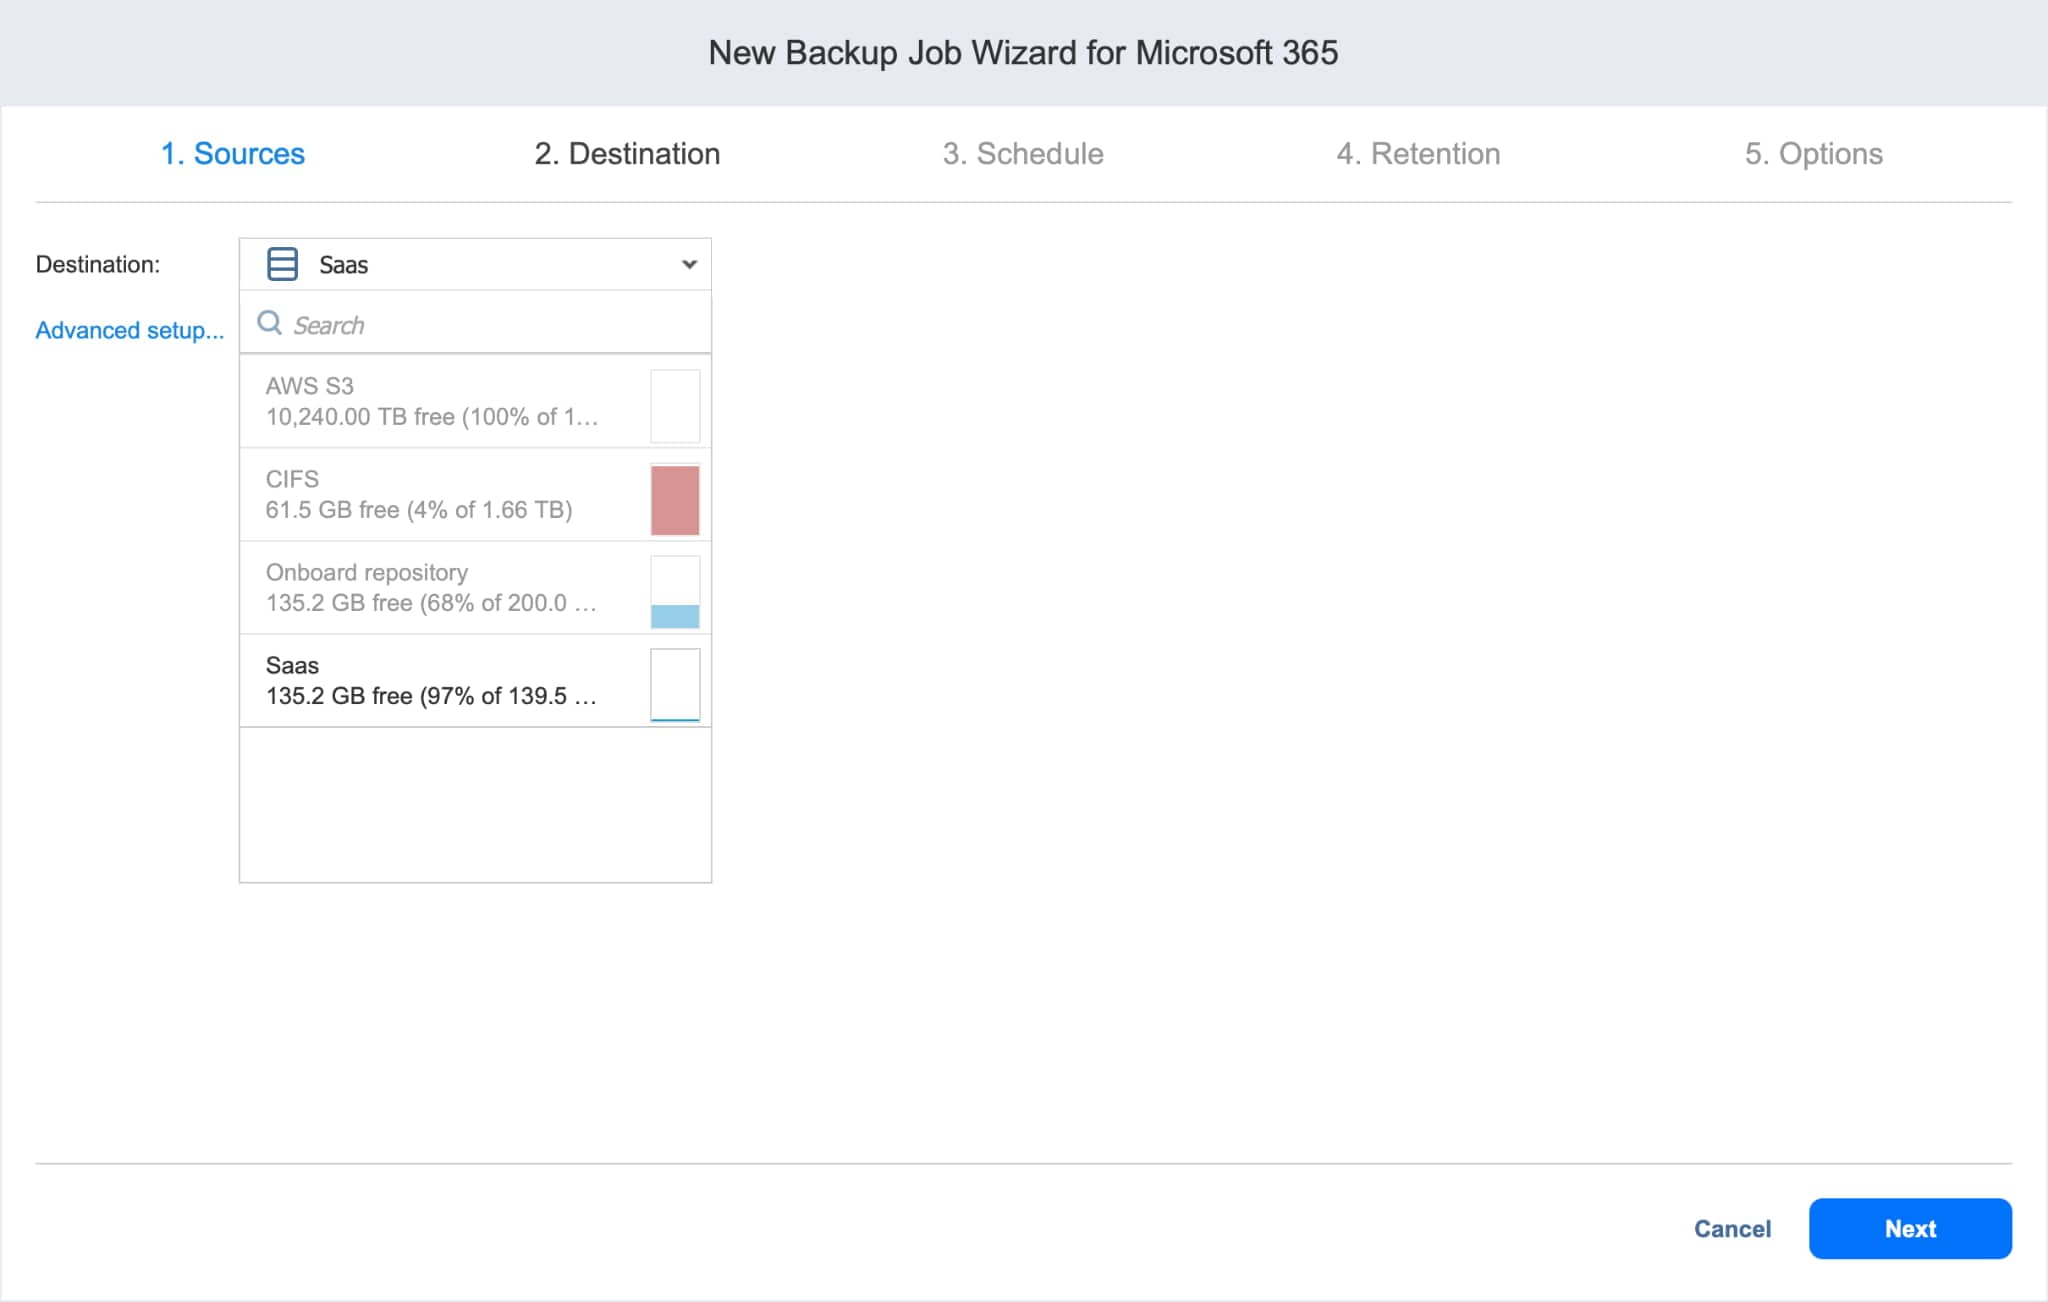
Task: Open the Retention step
Action: (1418, 153)
